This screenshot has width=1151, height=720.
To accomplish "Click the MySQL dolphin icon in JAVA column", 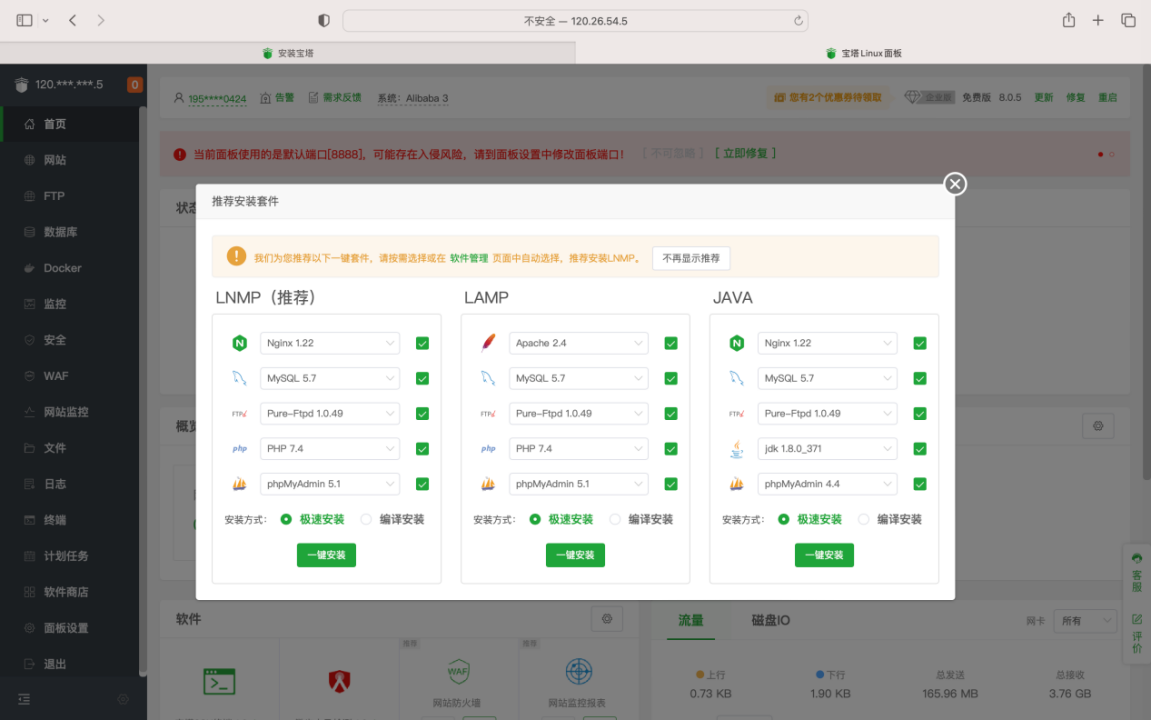I will (x=736, y=378).
